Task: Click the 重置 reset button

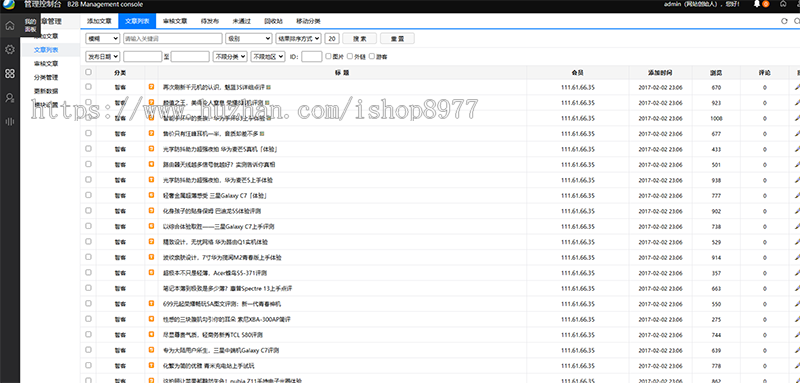Action: [397, 38]
